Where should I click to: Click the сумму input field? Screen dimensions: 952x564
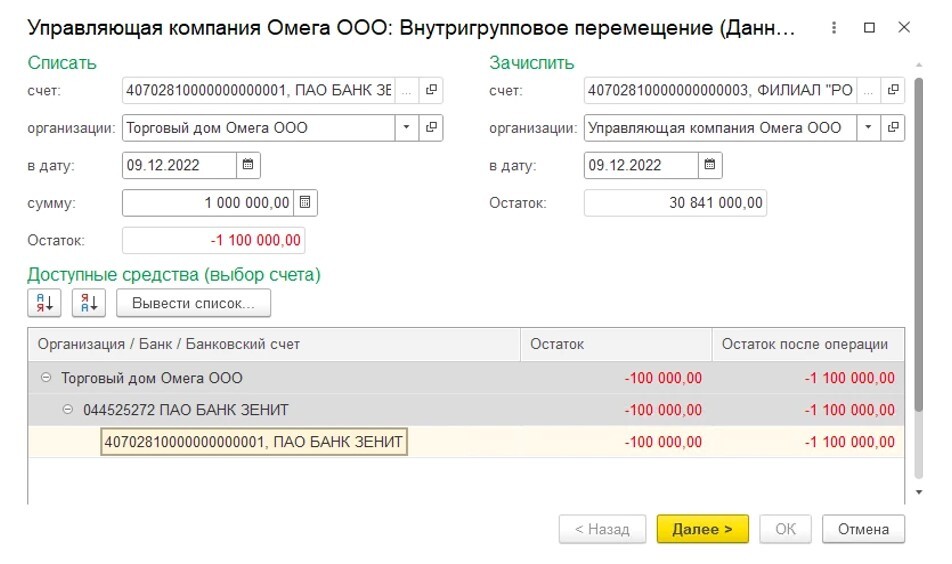pos(208,203)
